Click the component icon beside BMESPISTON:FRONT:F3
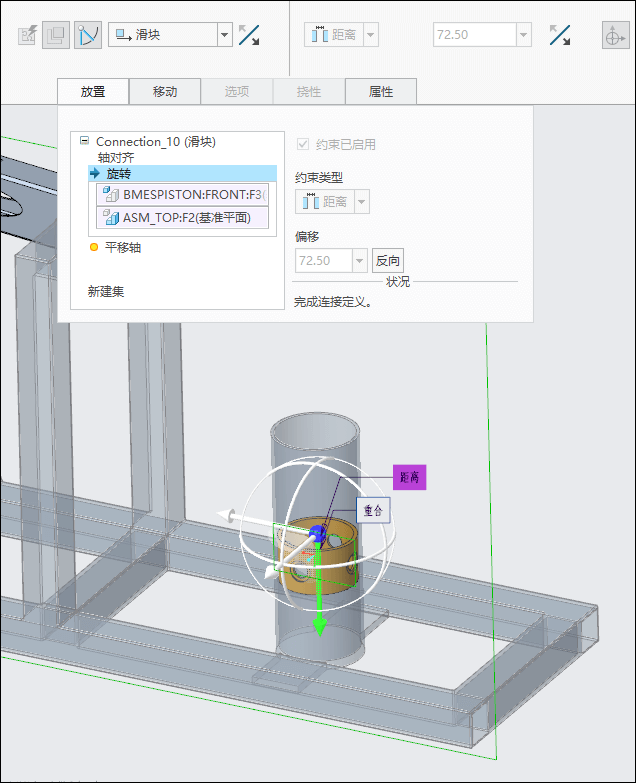 point(111,194)
